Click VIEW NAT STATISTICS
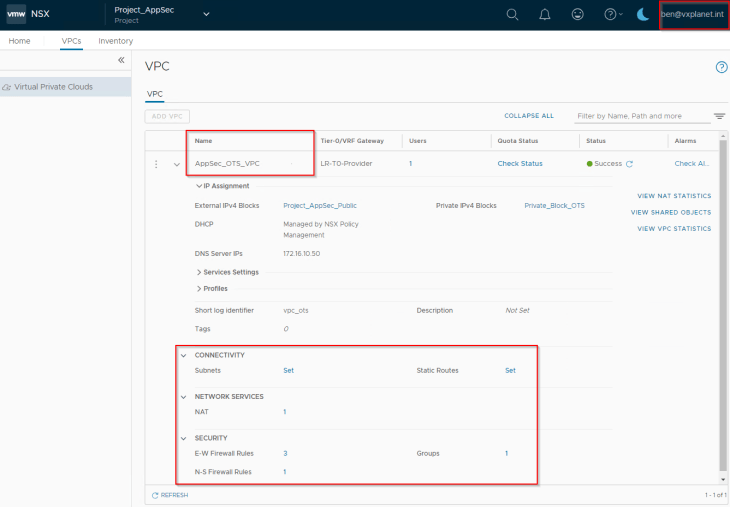The width and height of the screenshot is (730, 507). coord(674,196)
